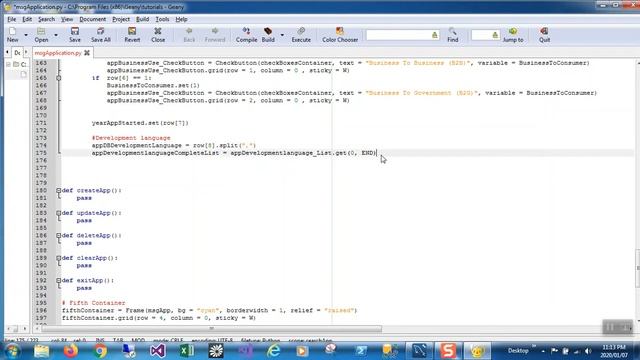Open Google Chrome from the taskbar
The image size is (640, 360).
[100, 351]
